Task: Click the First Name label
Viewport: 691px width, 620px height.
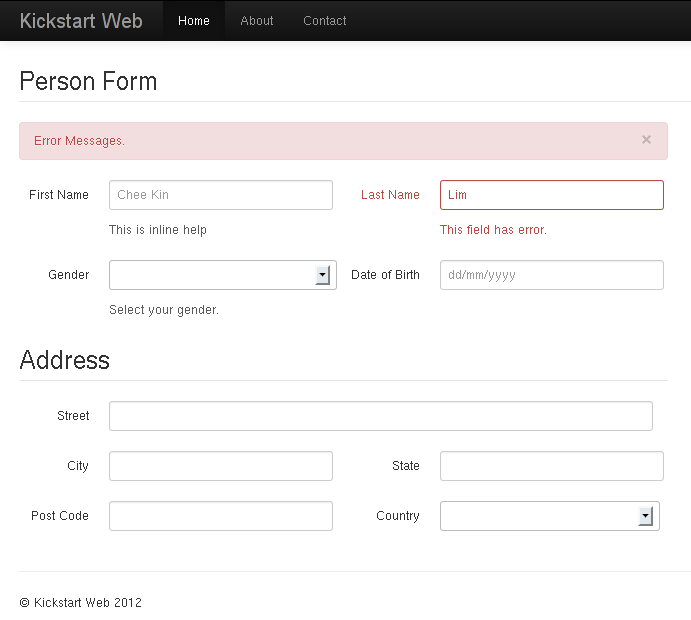Action: (x=59, y=195)
